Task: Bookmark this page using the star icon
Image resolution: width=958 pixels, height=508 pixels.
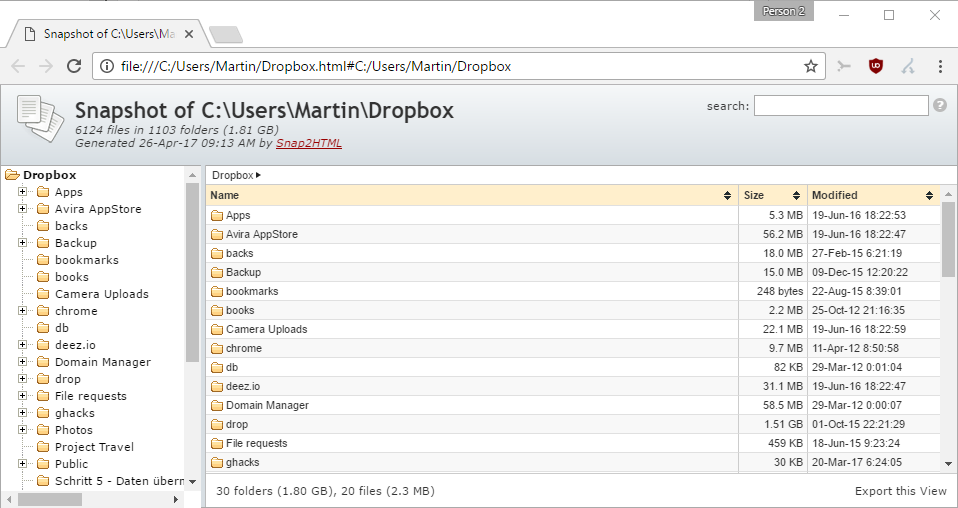Action: [810, 66]
